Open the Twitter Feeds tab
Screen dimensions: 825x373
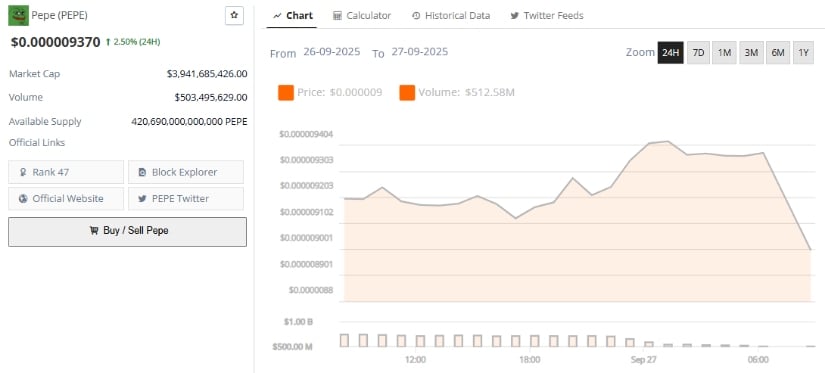click(547, 16)
